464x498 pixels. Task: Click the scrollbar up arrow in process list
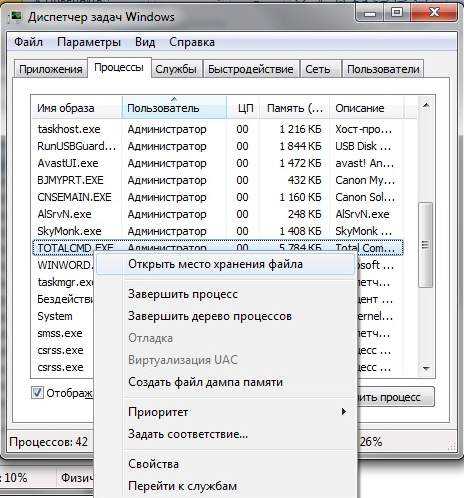pos(426,106)
